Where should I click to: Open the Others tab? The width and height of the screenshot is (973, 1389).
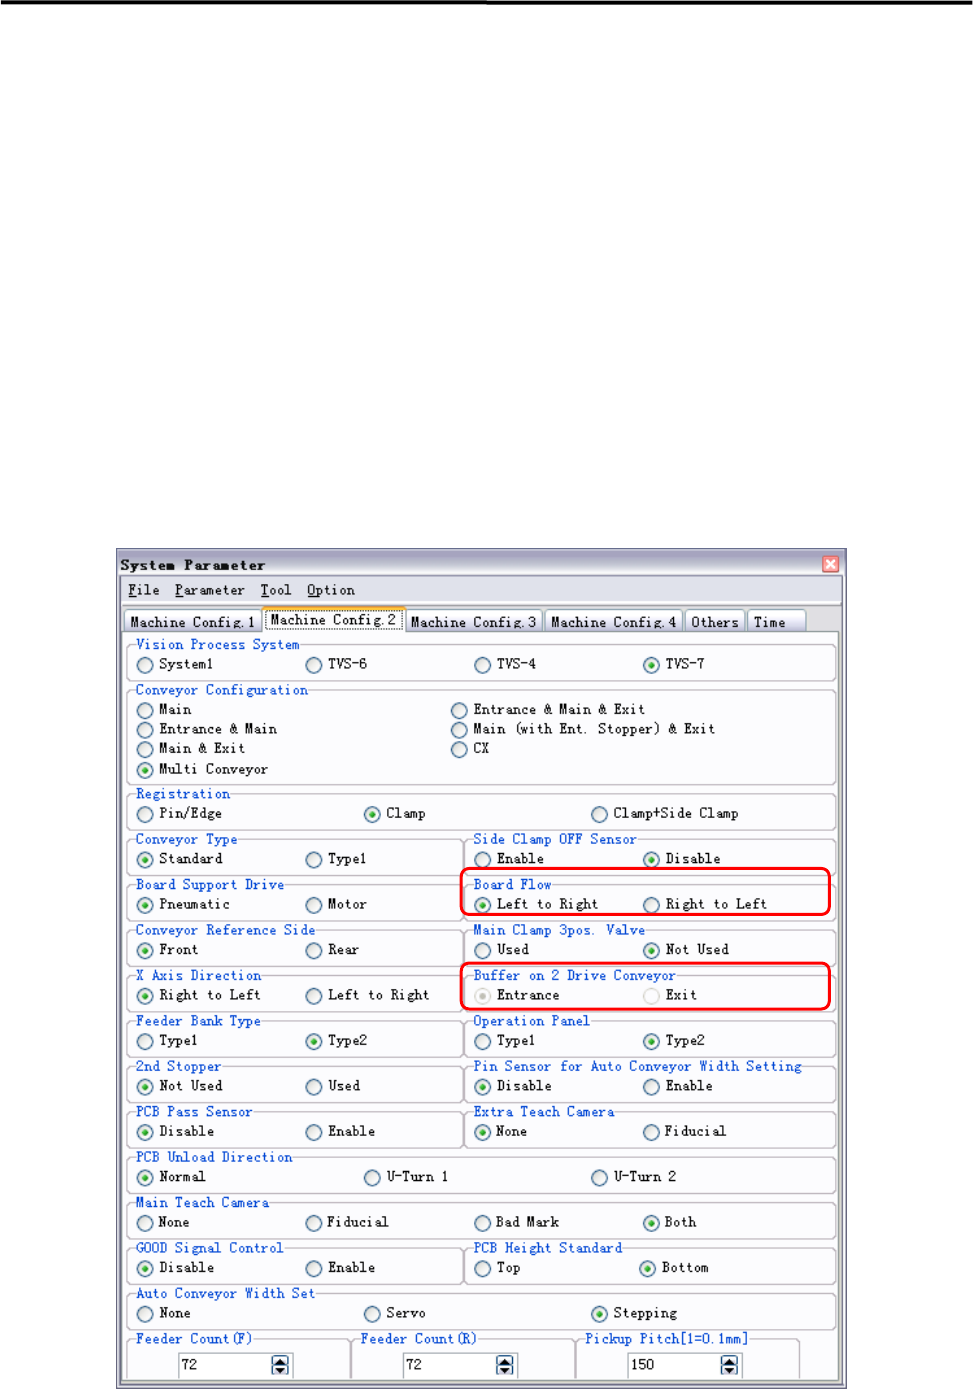714,622
